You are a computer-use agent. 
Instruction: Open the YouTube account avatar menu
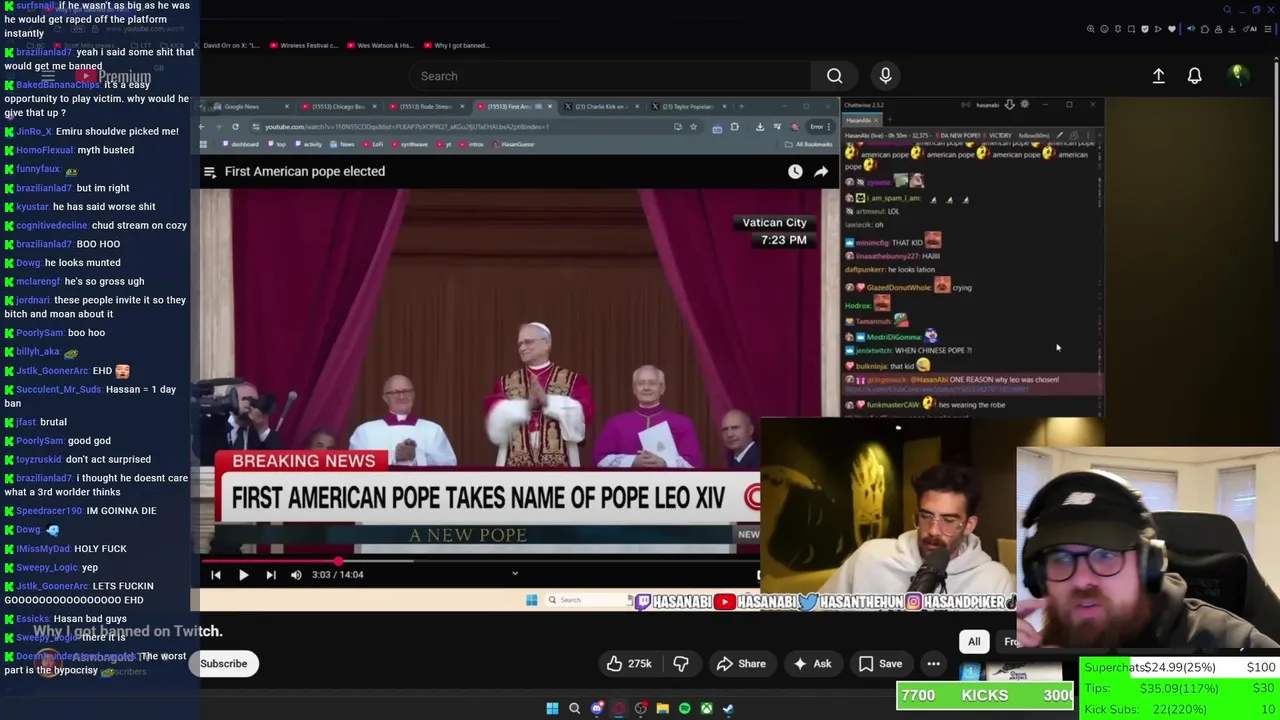[1237, 75]
